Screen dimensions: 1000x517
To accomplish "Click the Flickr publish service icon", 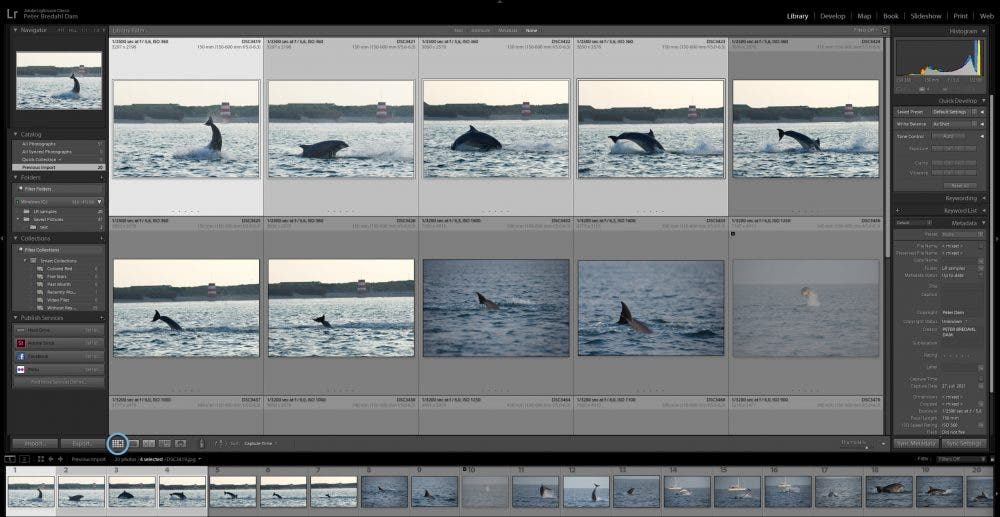I will [x=21, y=369].
